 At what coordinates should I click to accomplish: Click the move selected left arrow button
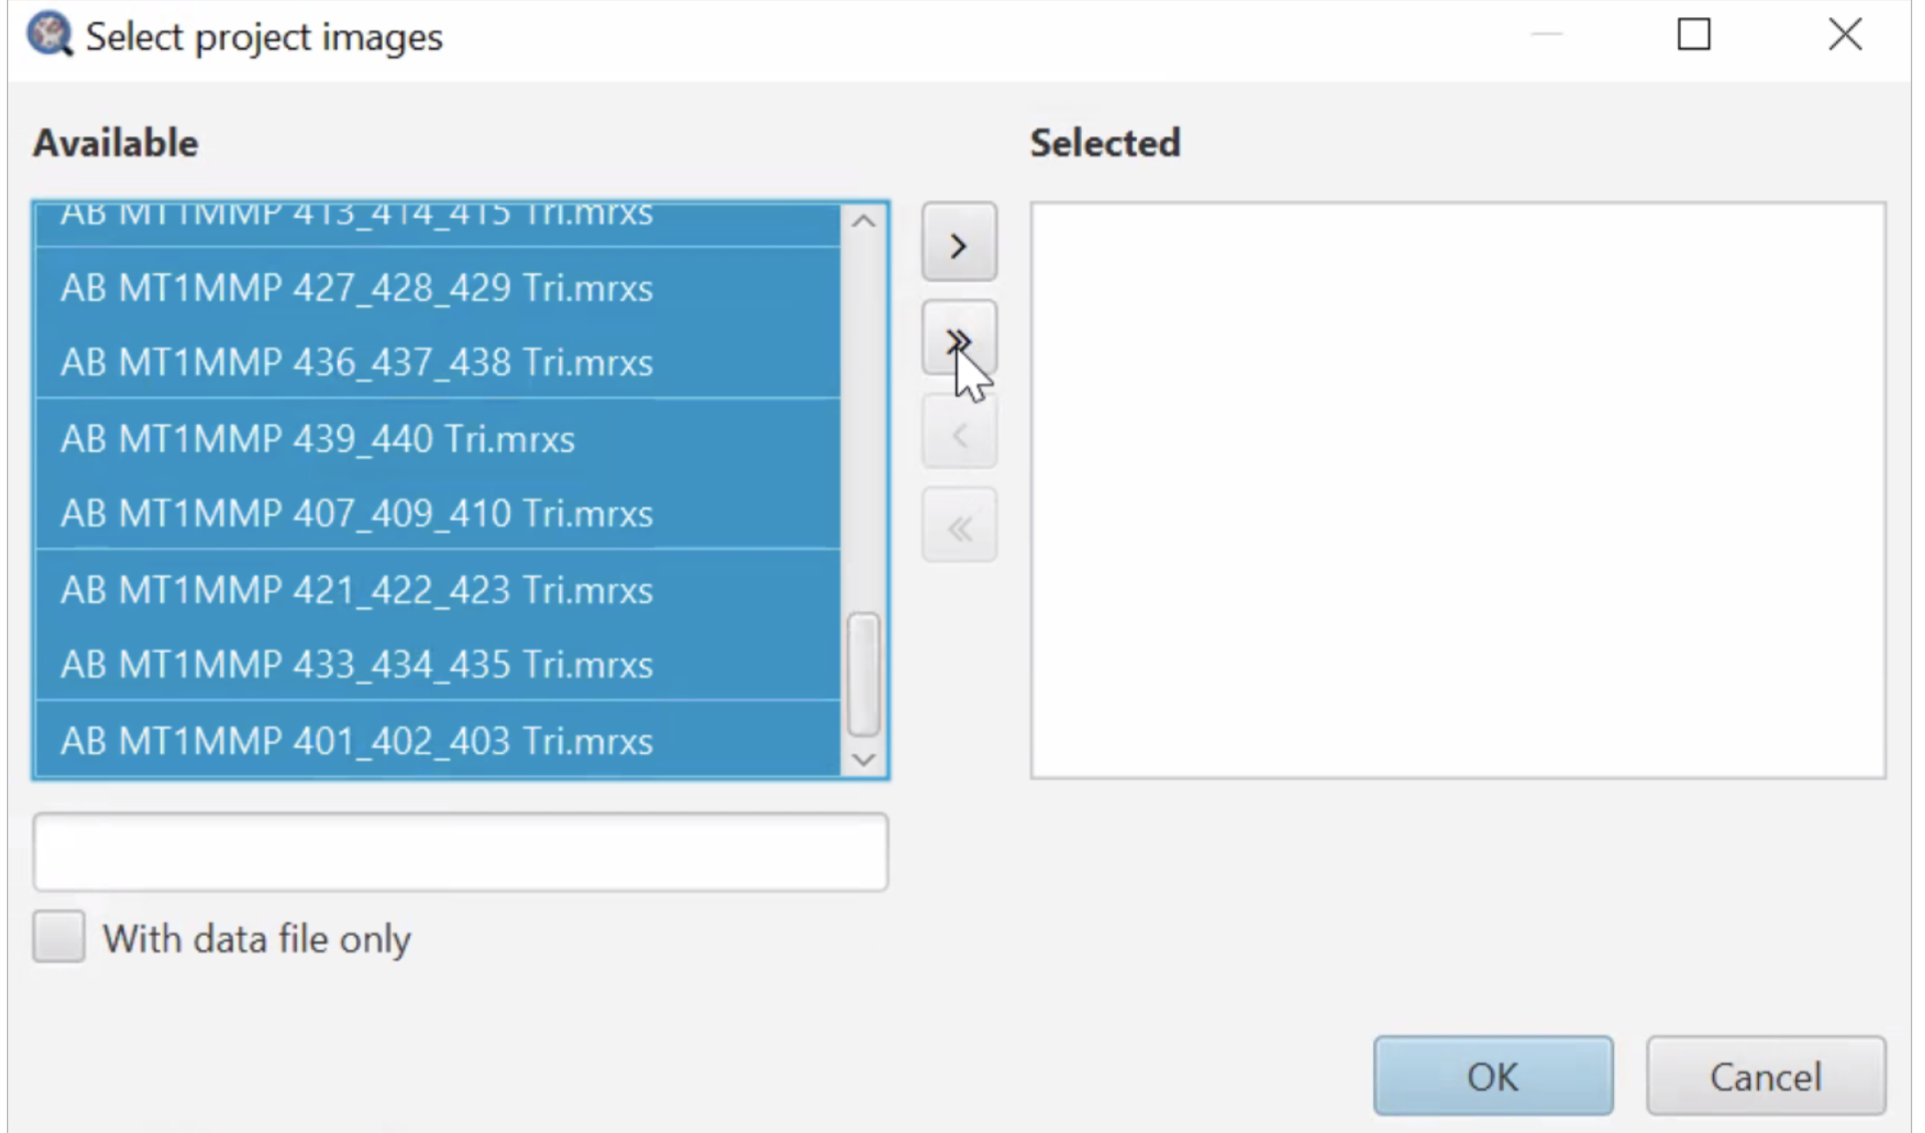tap(958, 435)
